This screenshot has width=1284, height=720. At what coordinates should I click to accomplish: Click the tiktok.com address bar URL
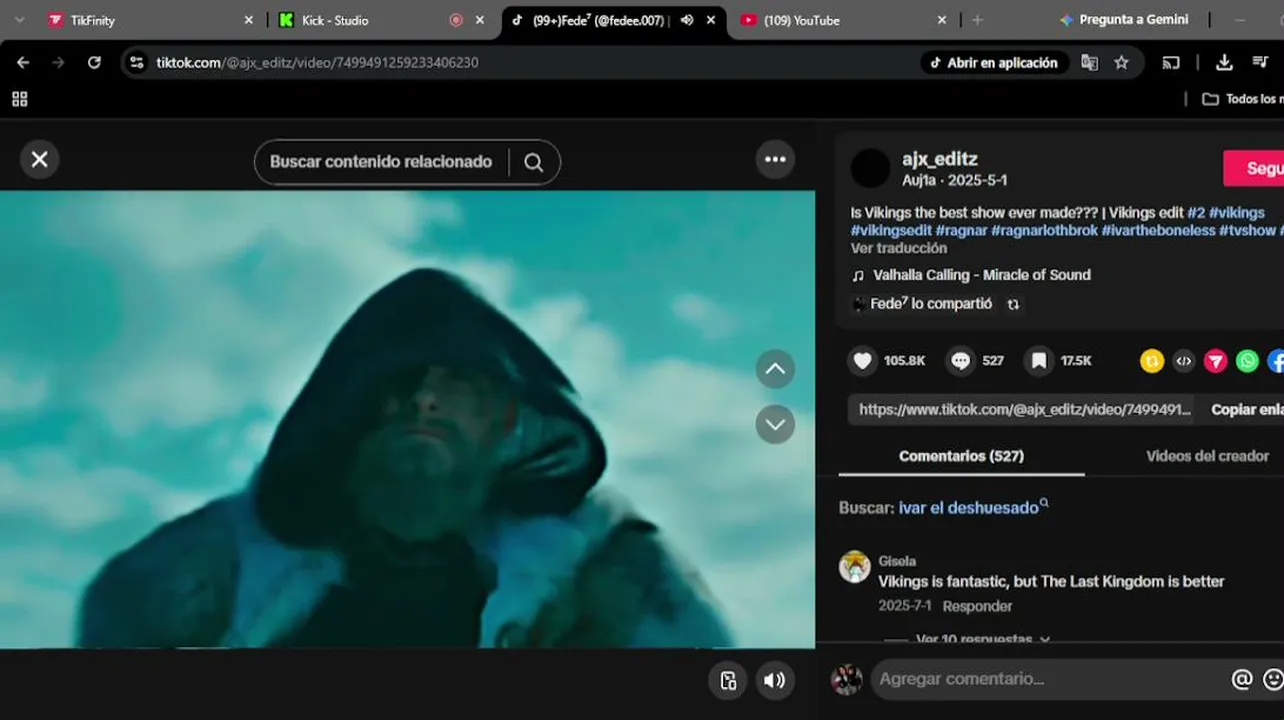click(317, 62)
